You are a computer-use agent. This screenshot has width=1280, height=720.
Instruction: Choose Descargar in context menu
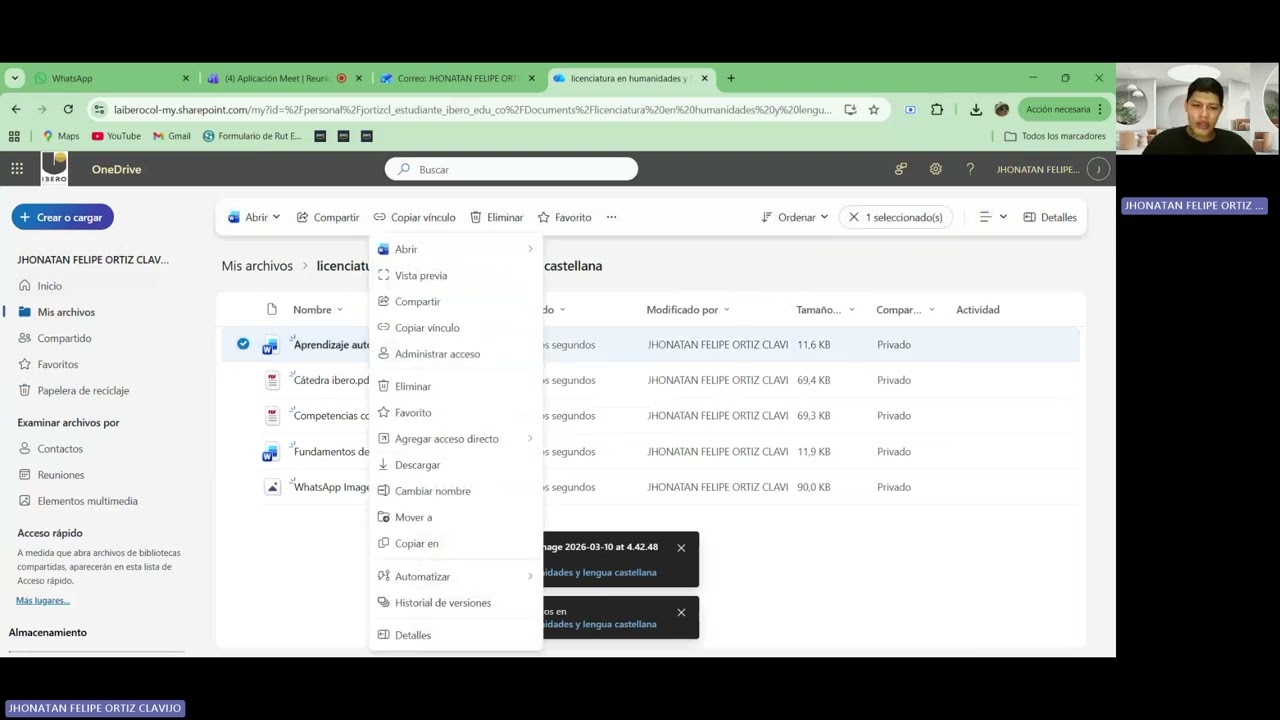pyautogui.click(x=455, y=465)
